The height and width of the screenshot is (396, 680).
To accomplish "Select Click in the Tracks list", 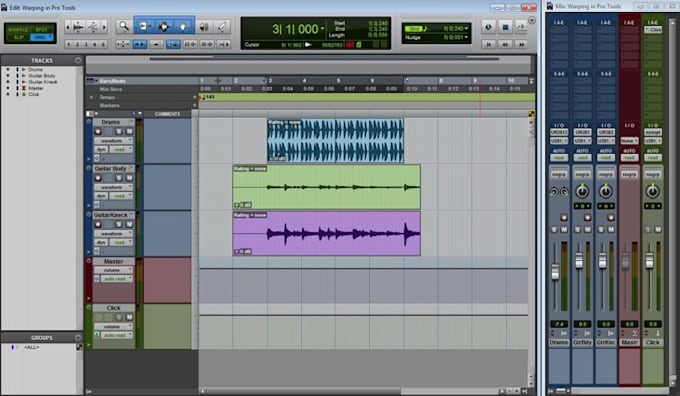I will click(x=34, y=94).
